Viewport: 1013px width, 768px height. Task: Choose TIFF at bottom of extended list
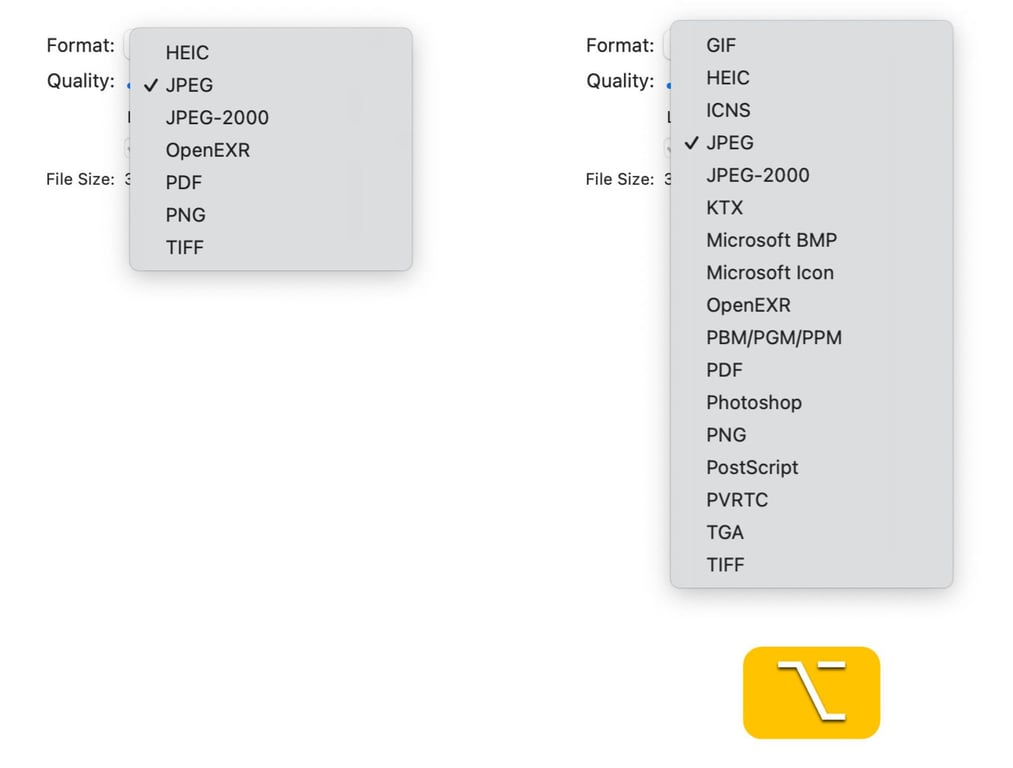click(x=811, y=565)
